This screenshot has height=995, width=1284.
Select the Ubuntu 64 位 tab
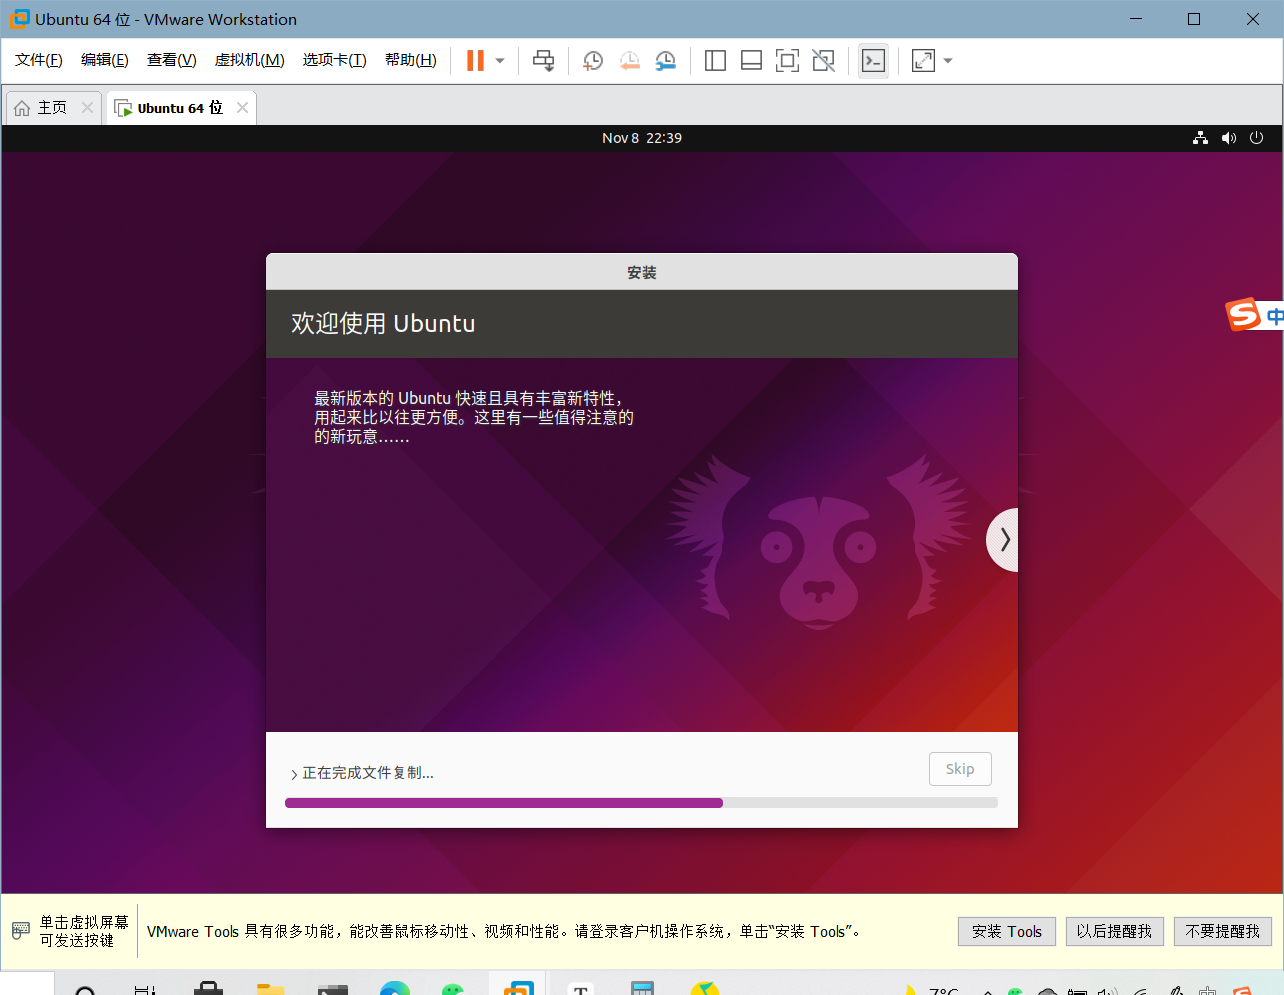(x=180, y=108)
